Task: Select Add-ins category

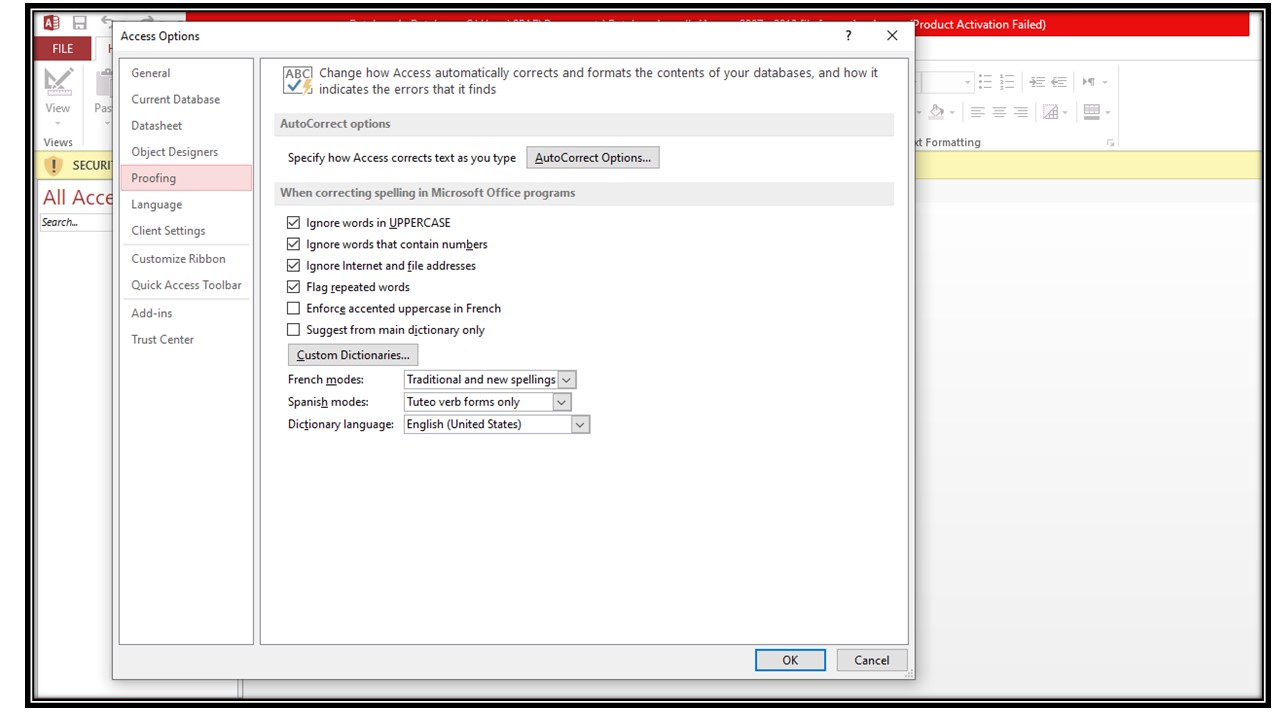Action: 185,313
